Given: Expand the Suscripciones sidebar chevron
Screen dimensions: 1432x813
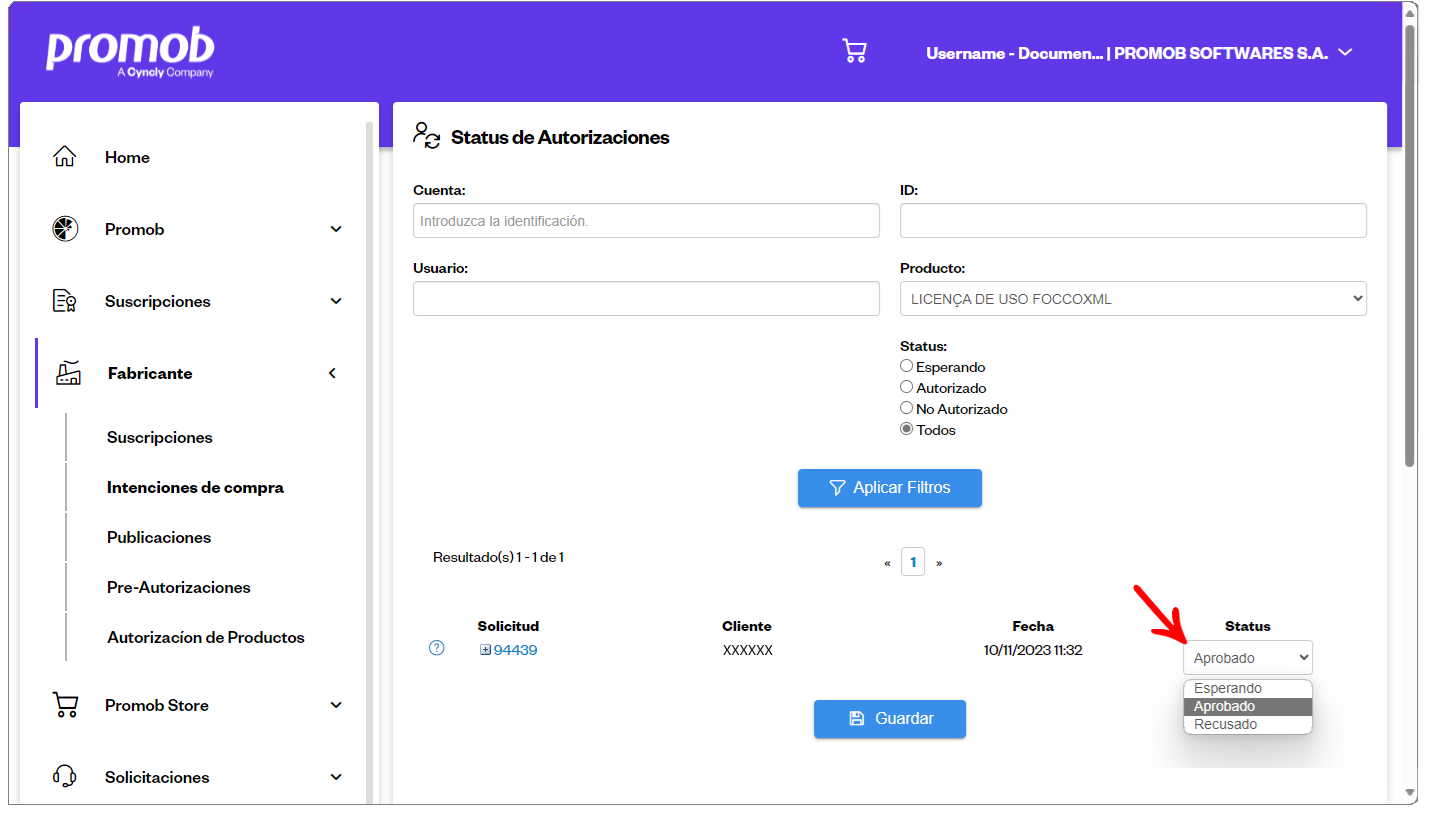Looking at the screenshot, I should pyautogui.click(x=336, y=301).
